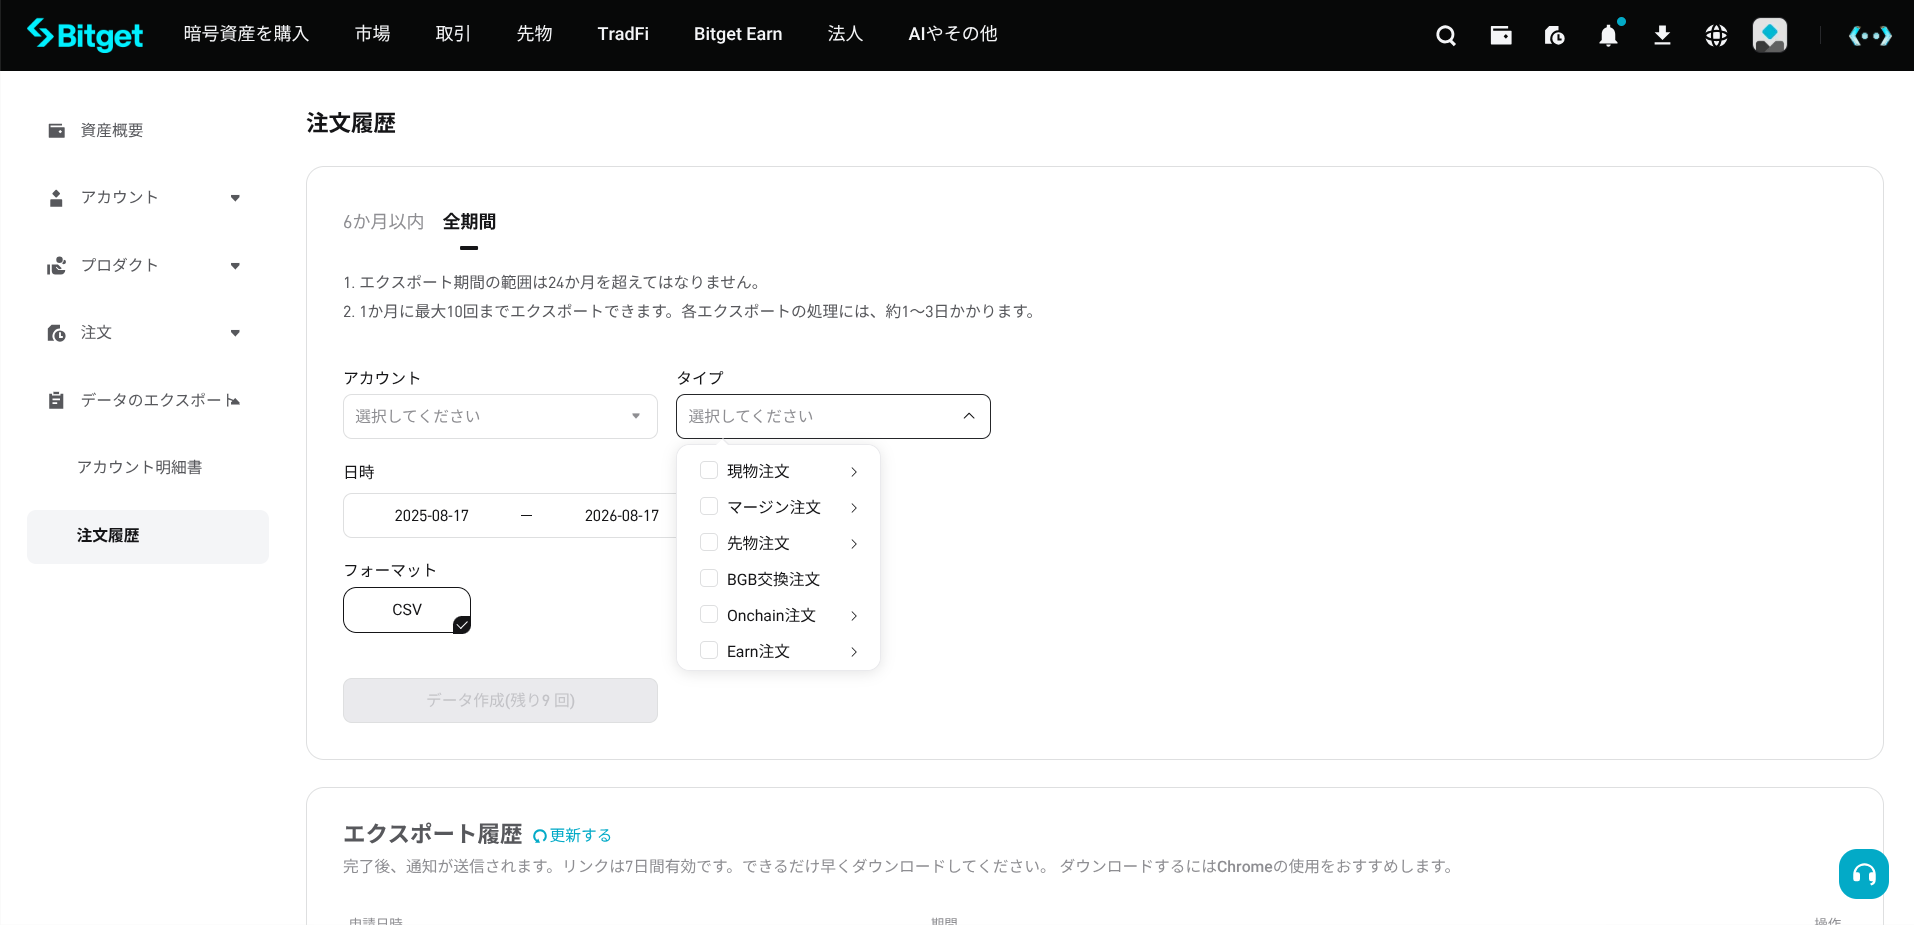Screen dimensions: 1914x925
Task: Check the 先物注文 checkbox
Action: 709,542
